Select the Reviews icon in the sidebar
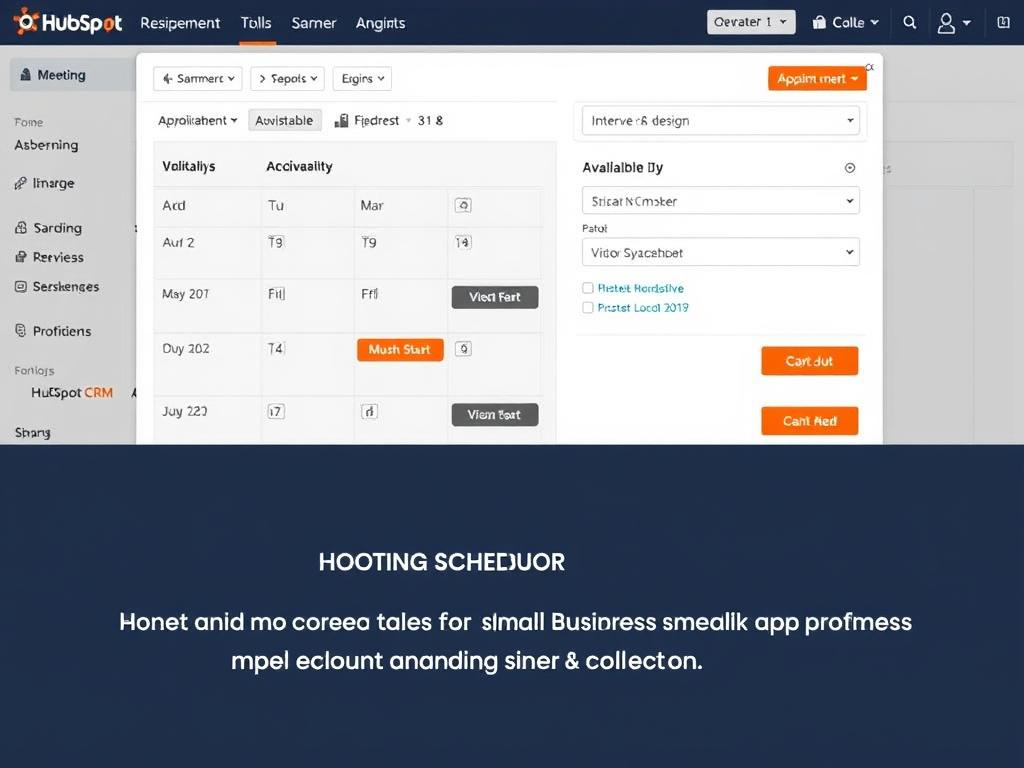The height and width of the screenshot is (768, 1024). [24, 257]
